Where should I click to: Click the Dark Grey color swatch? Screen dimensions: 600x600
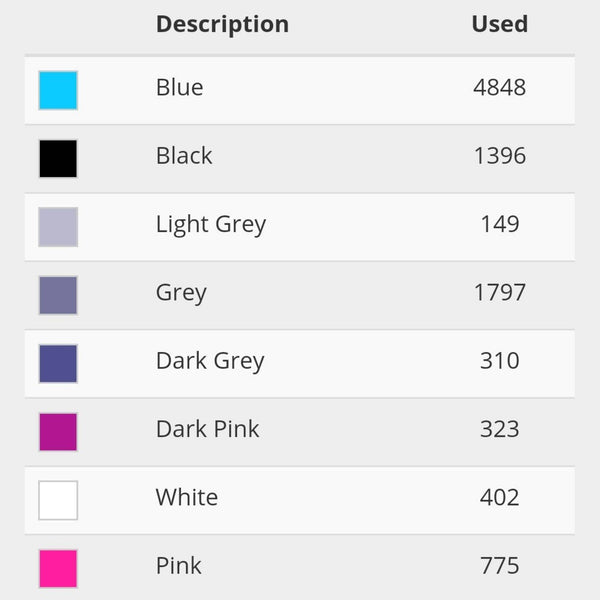pos(58,363)
